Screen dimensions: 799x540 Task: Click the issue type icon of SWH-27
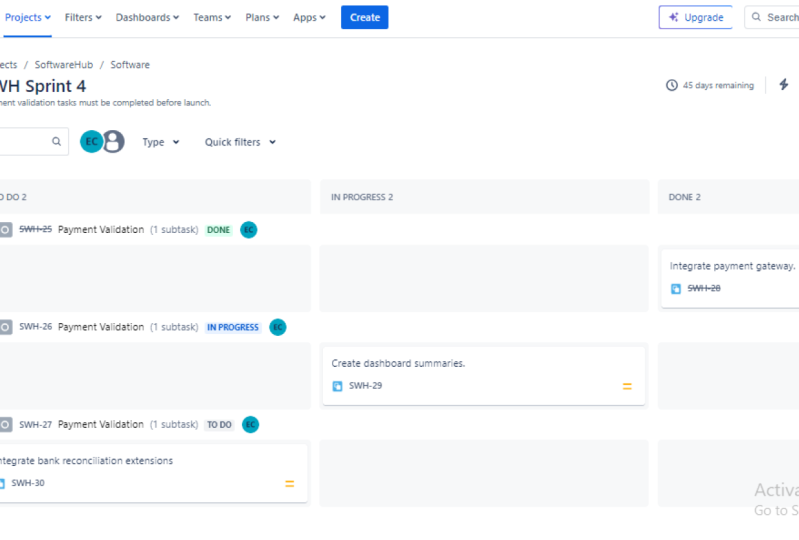pos(6,425)
